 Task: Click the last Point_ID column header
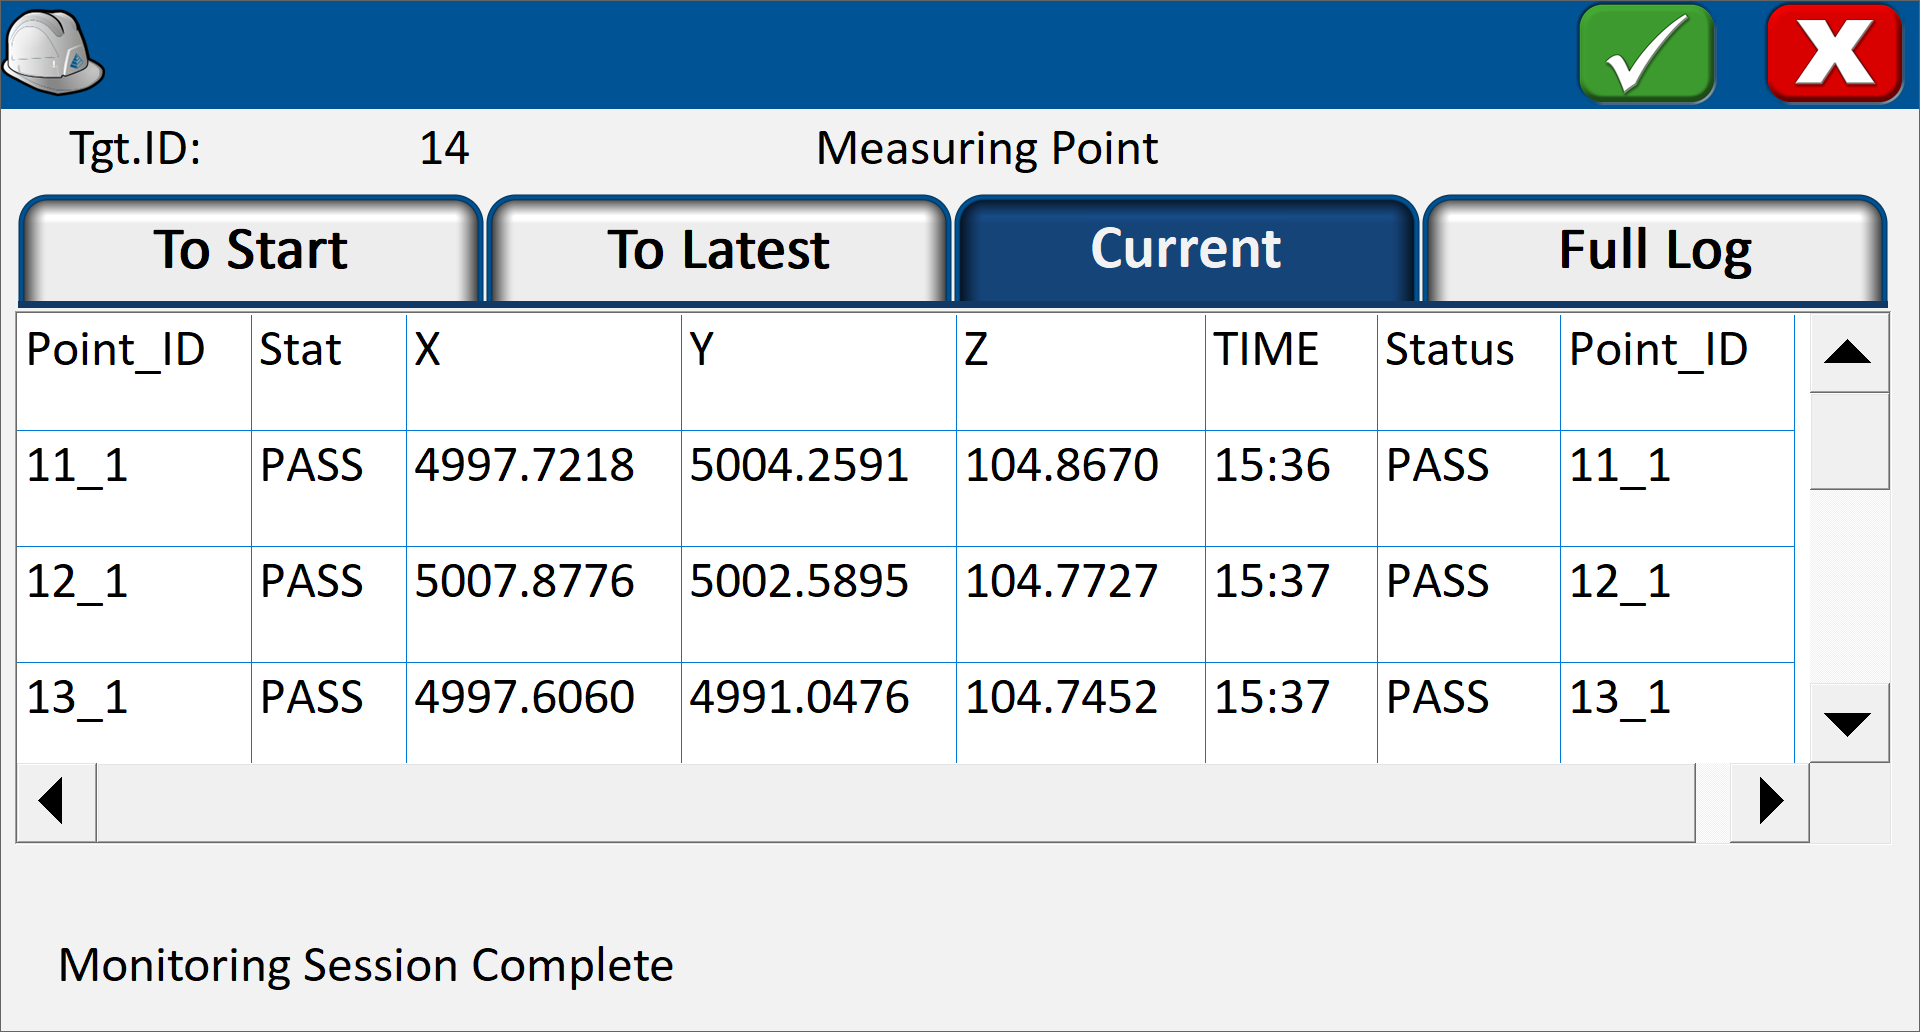1678,372
